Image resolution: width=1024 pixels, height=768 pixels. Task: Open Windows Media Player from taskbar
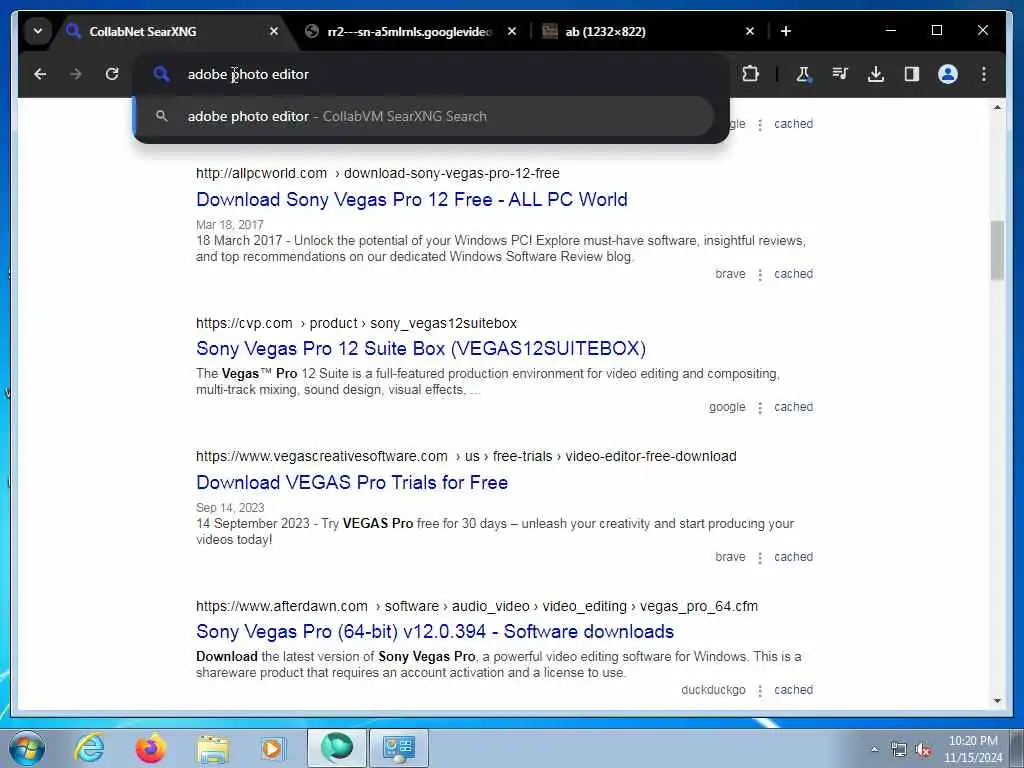click(274, 748)
